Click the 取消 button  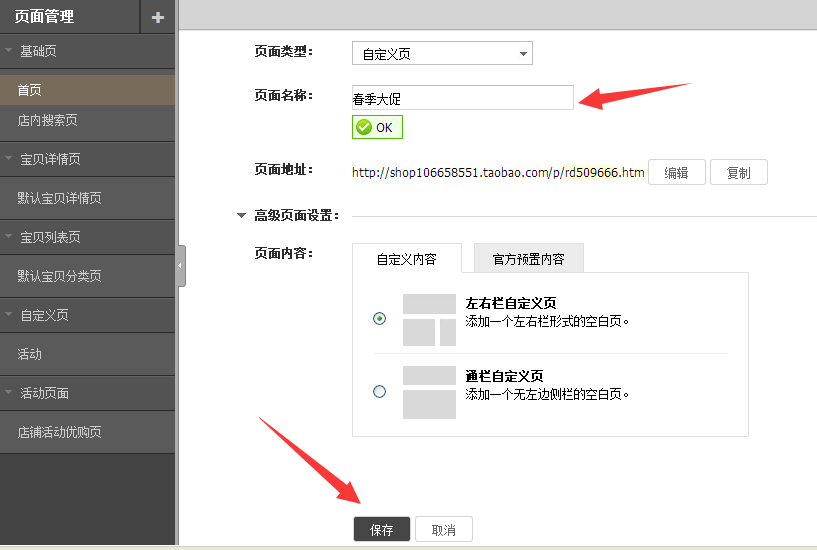[443, 530]
